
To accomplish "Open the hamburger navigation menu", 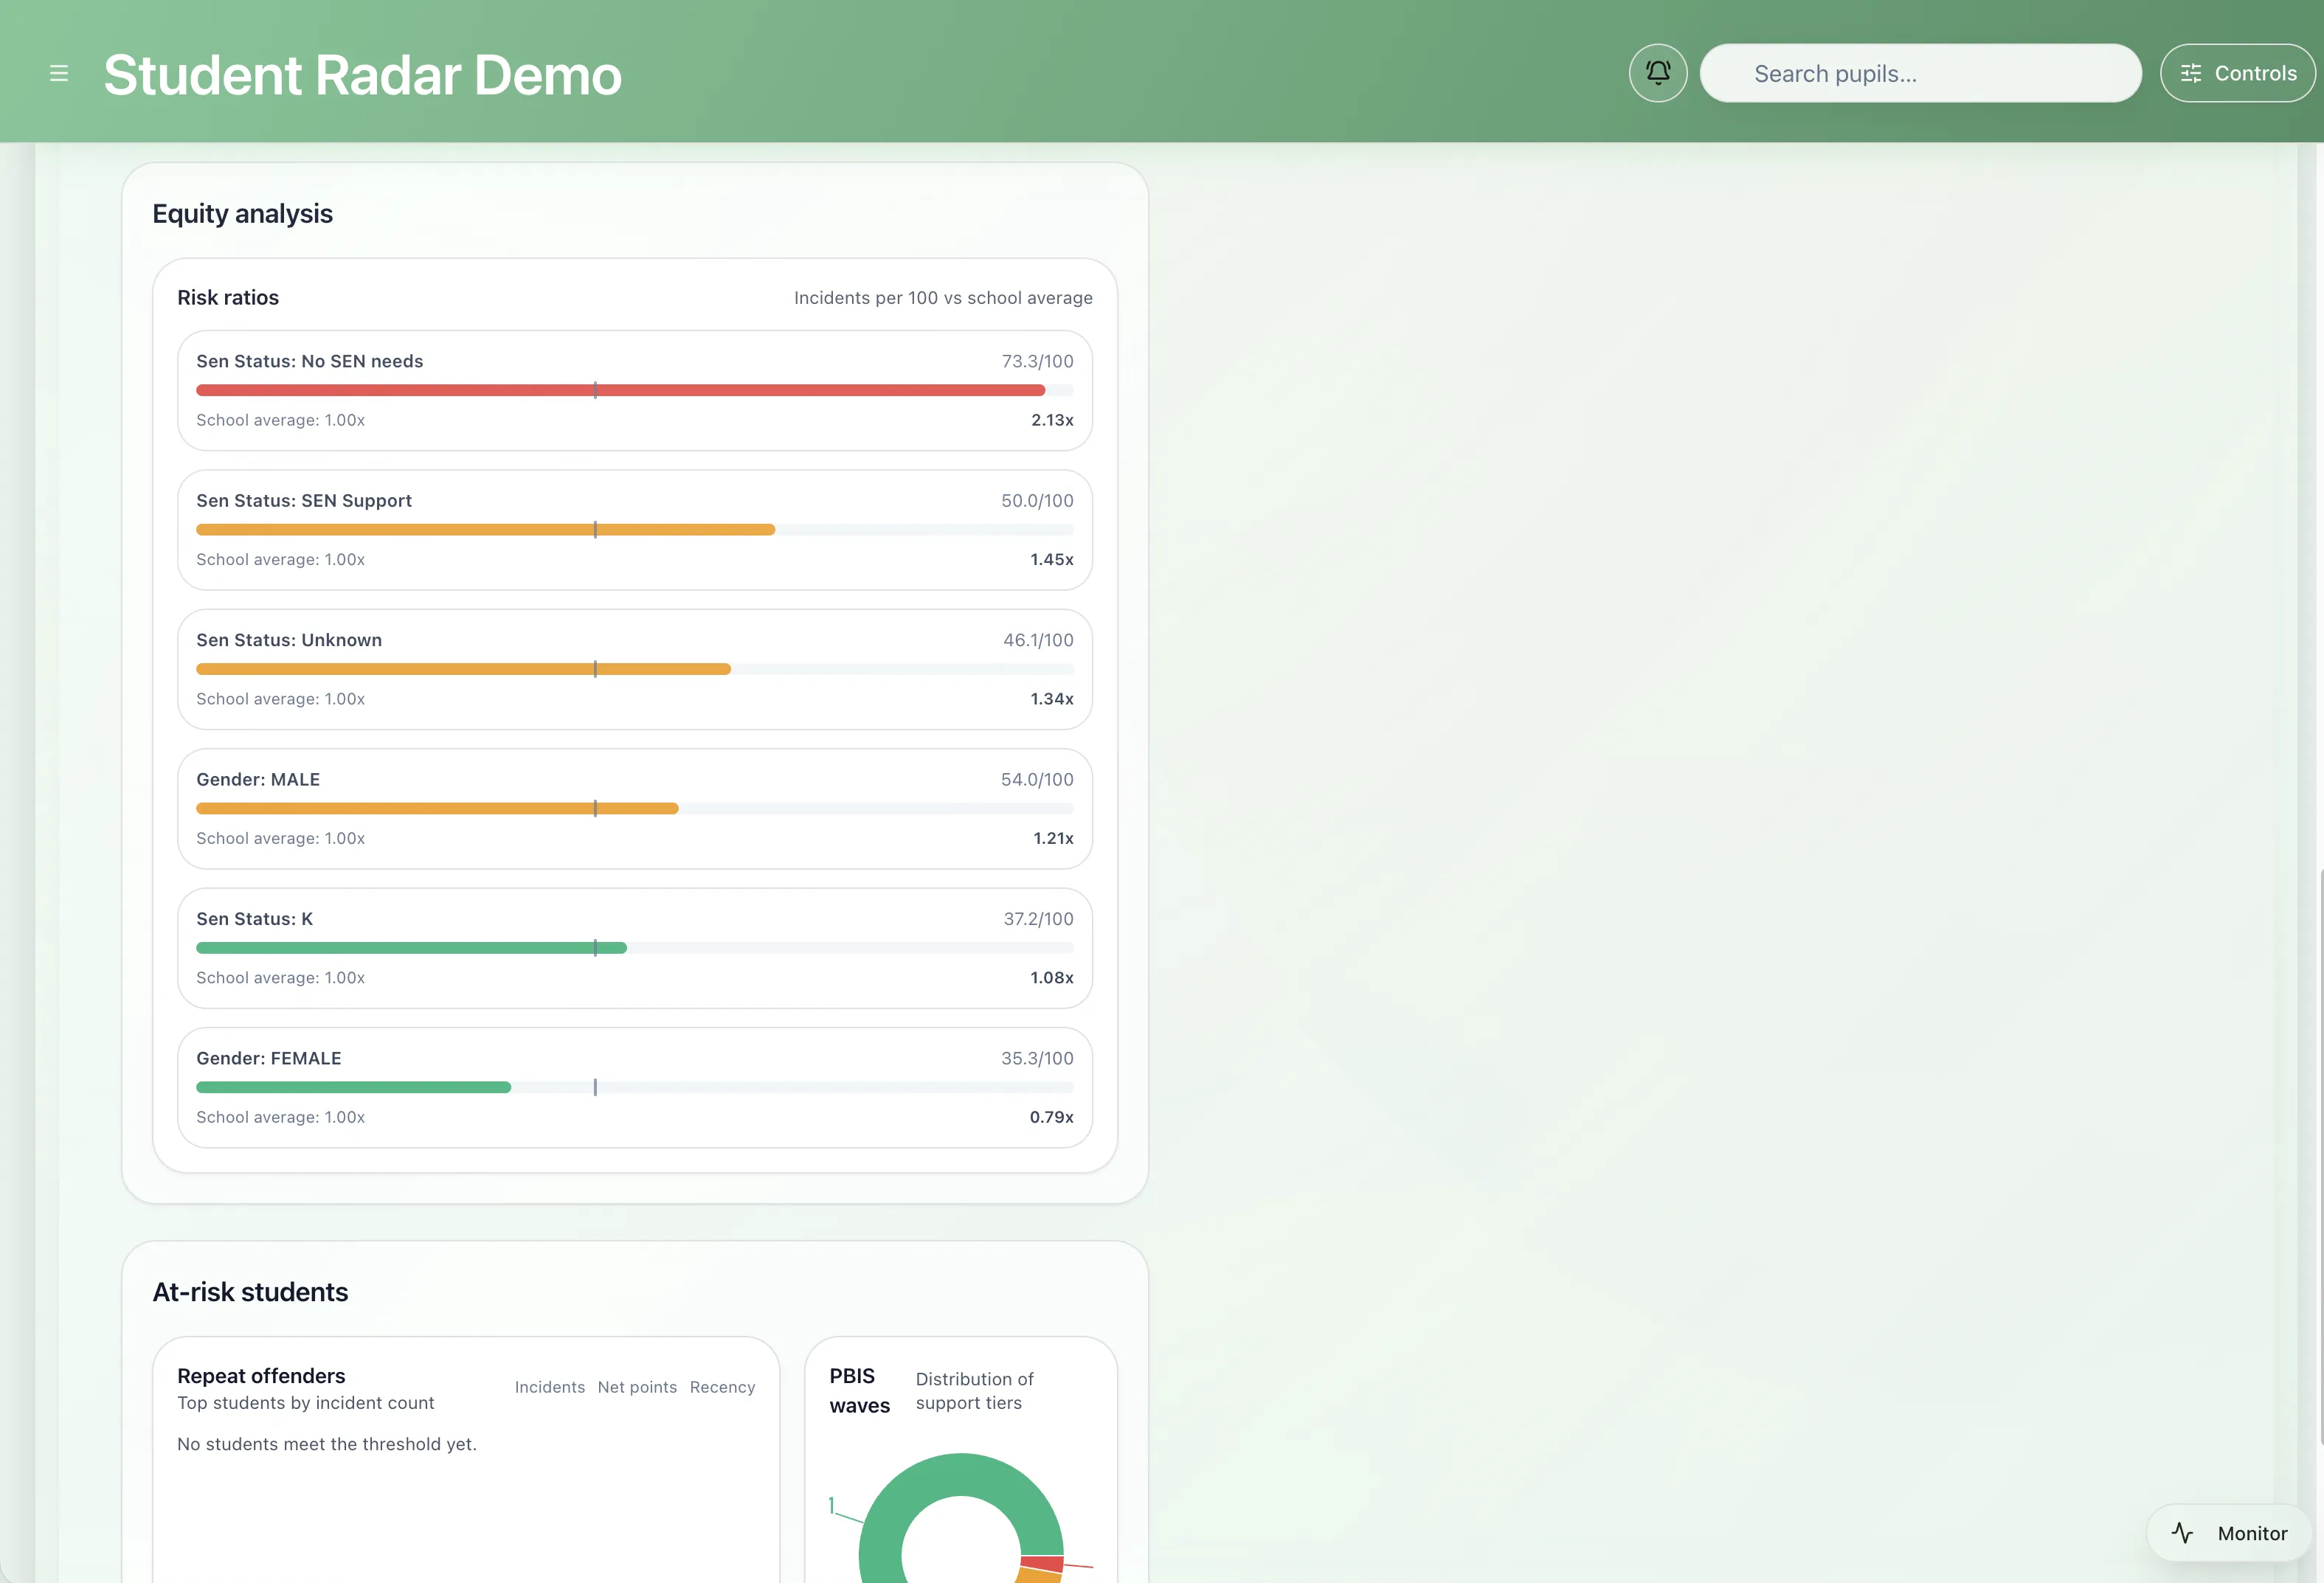I will pyautogui.click(x=59, y=73).
